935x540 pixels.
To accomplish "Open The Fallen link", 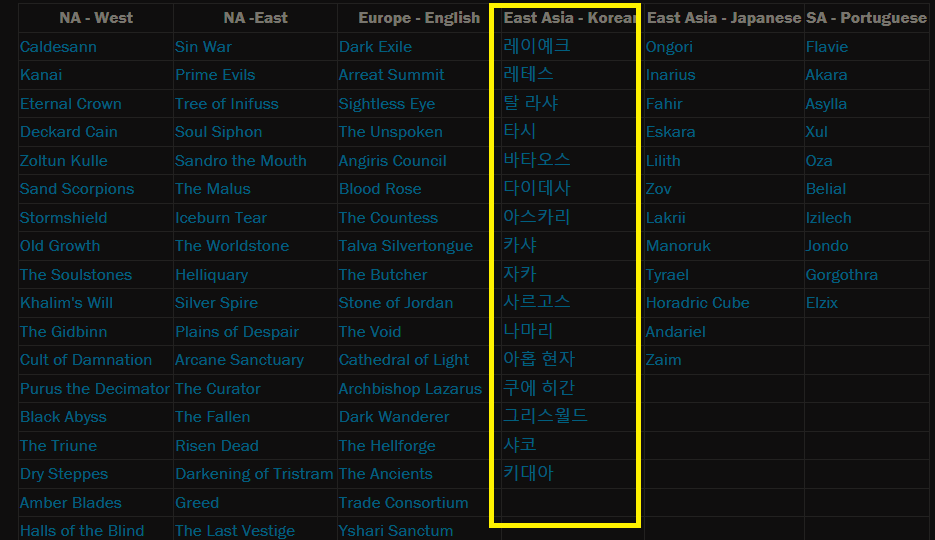I will [212, 417].
